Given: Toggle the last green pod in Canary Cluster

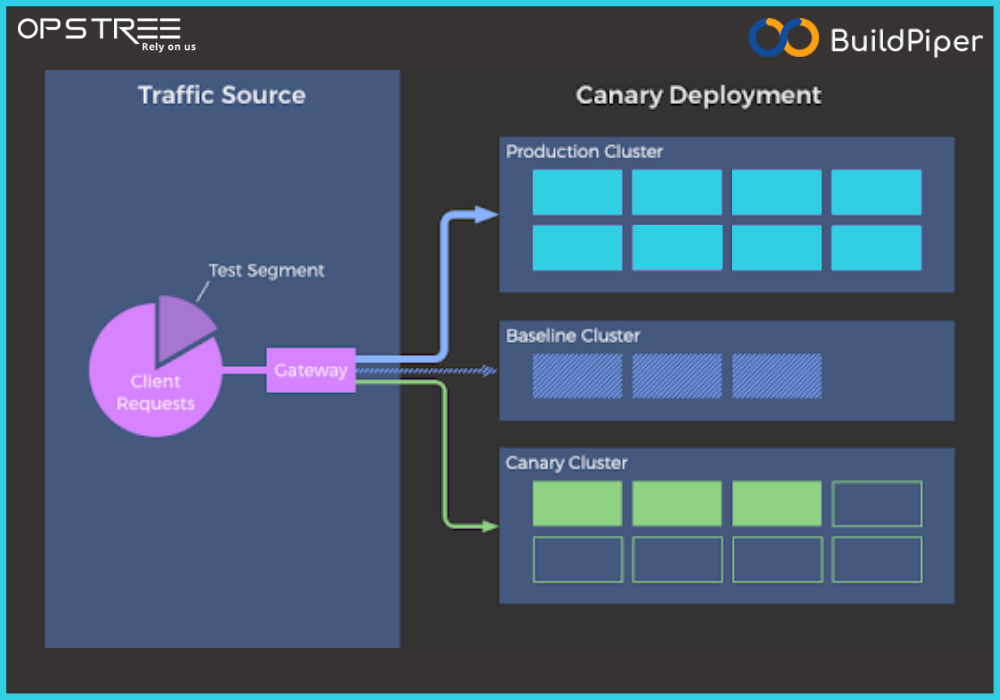Looking at the screenshot, I should pos(777,503).
